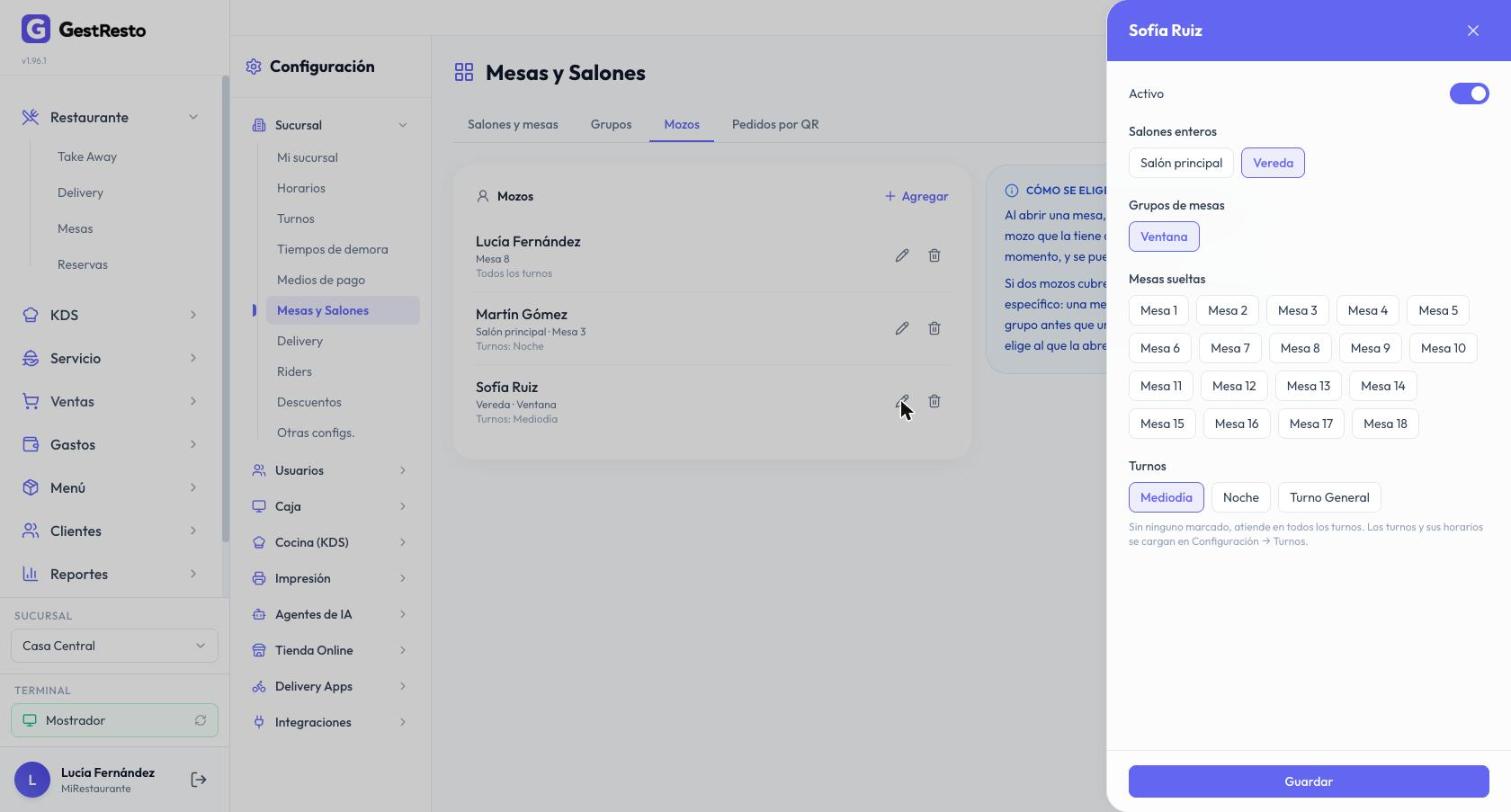This screenshot has height=812, width=1511.
Task: Click the Impresión printer icon
Action: pyautogui.click(x=259, y=579)
